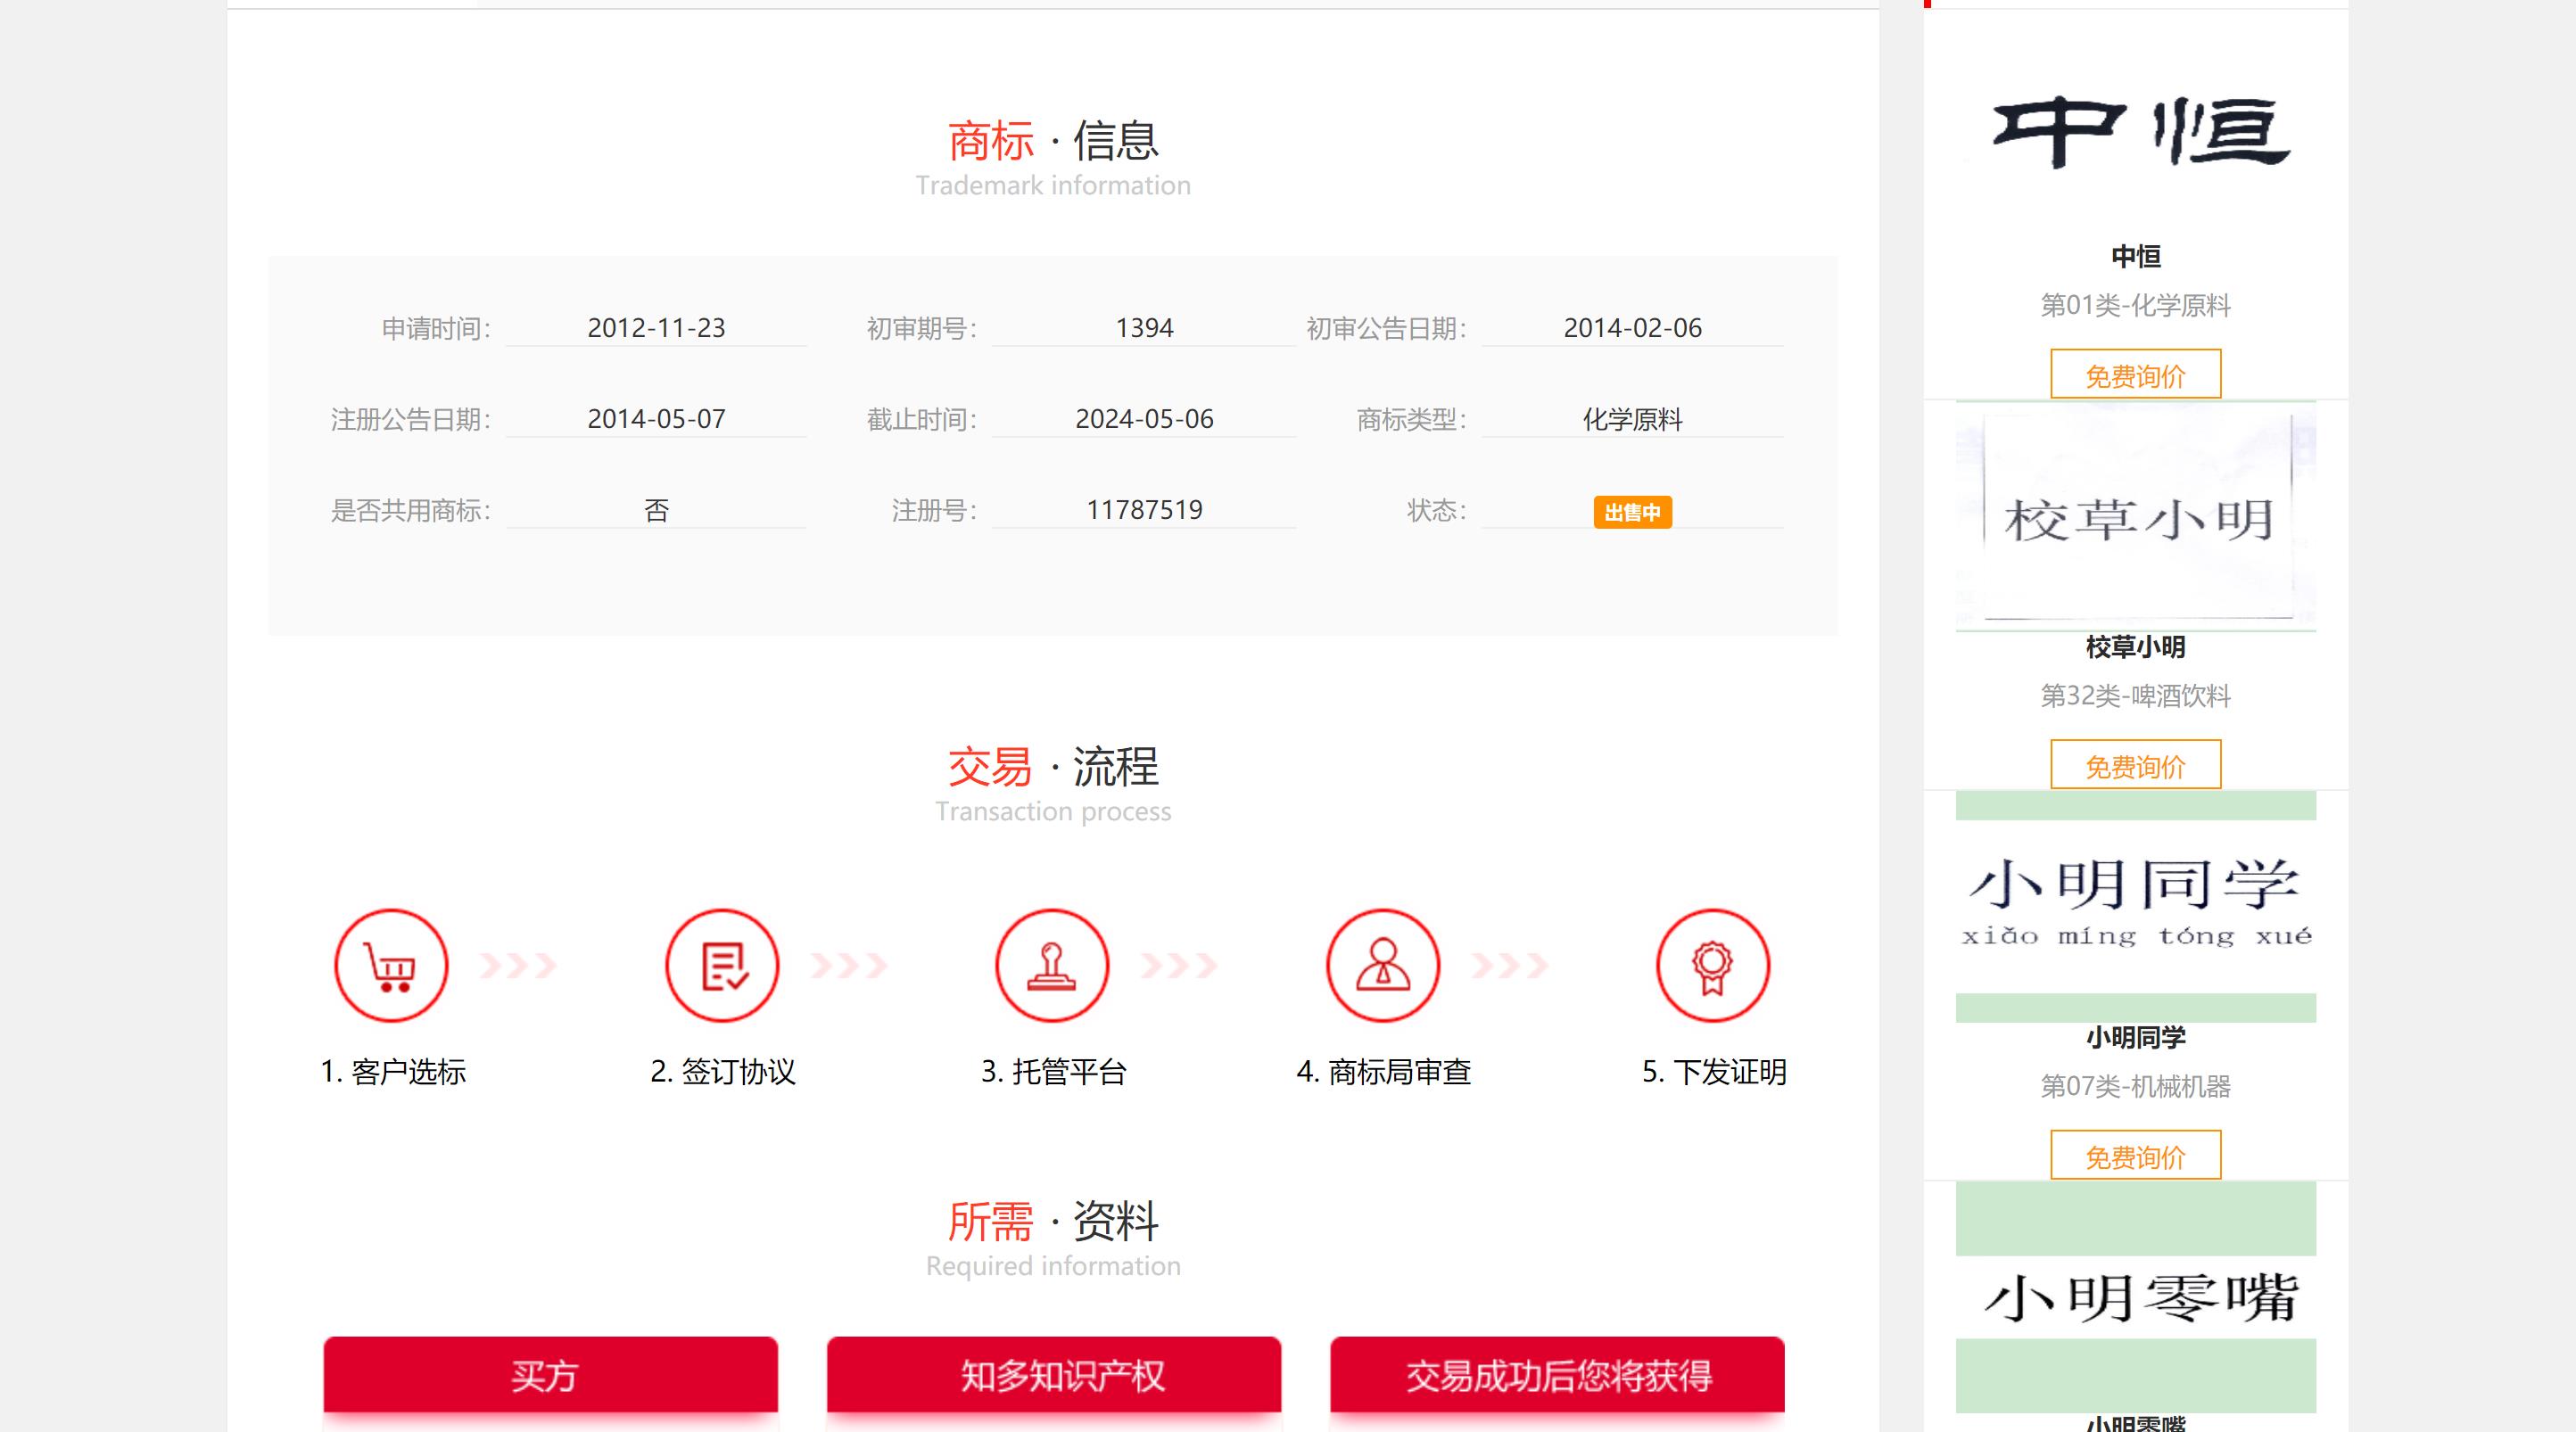Click the 5. 下发证明 step label
The height and width of the screenshot is (1432, 2576).
coord(1714,1072)
